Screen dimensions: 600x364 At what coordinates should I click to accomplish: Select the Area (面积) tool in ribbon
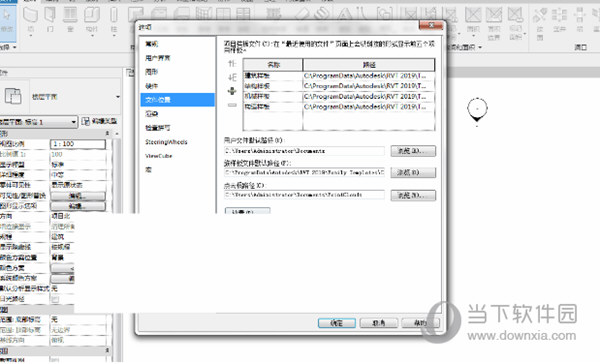click(473, 20)
